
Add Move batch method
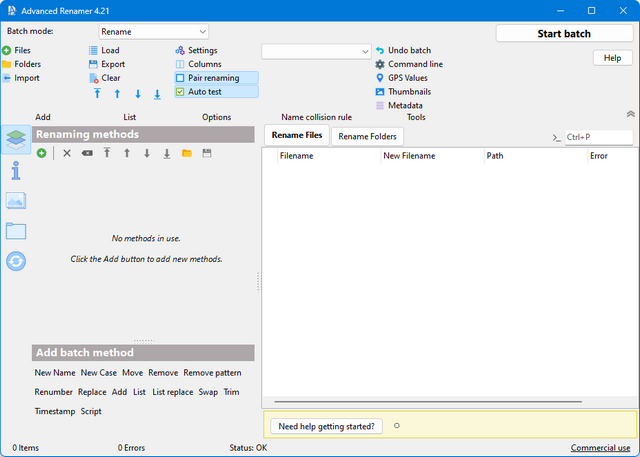(x=132, y=373)
